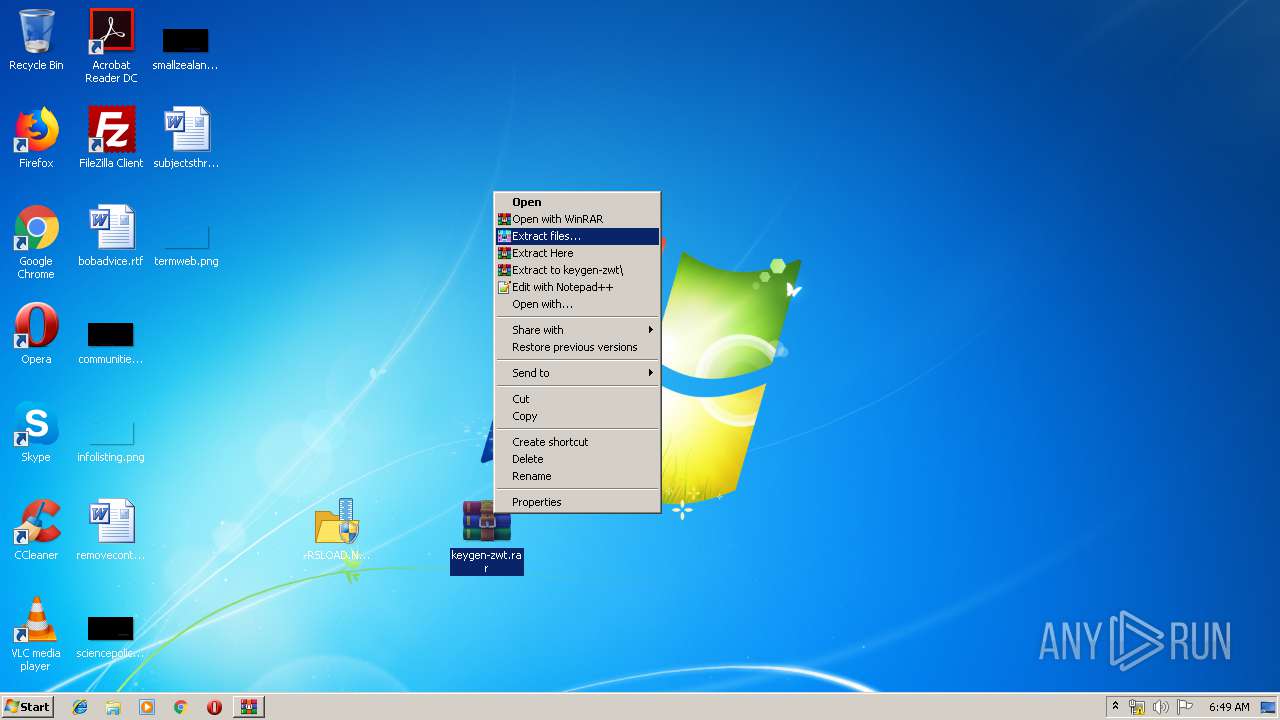Choose Extract to keygen-zwt\ entry
Screen dimensions: 1280x720
(x=577, y=270)
